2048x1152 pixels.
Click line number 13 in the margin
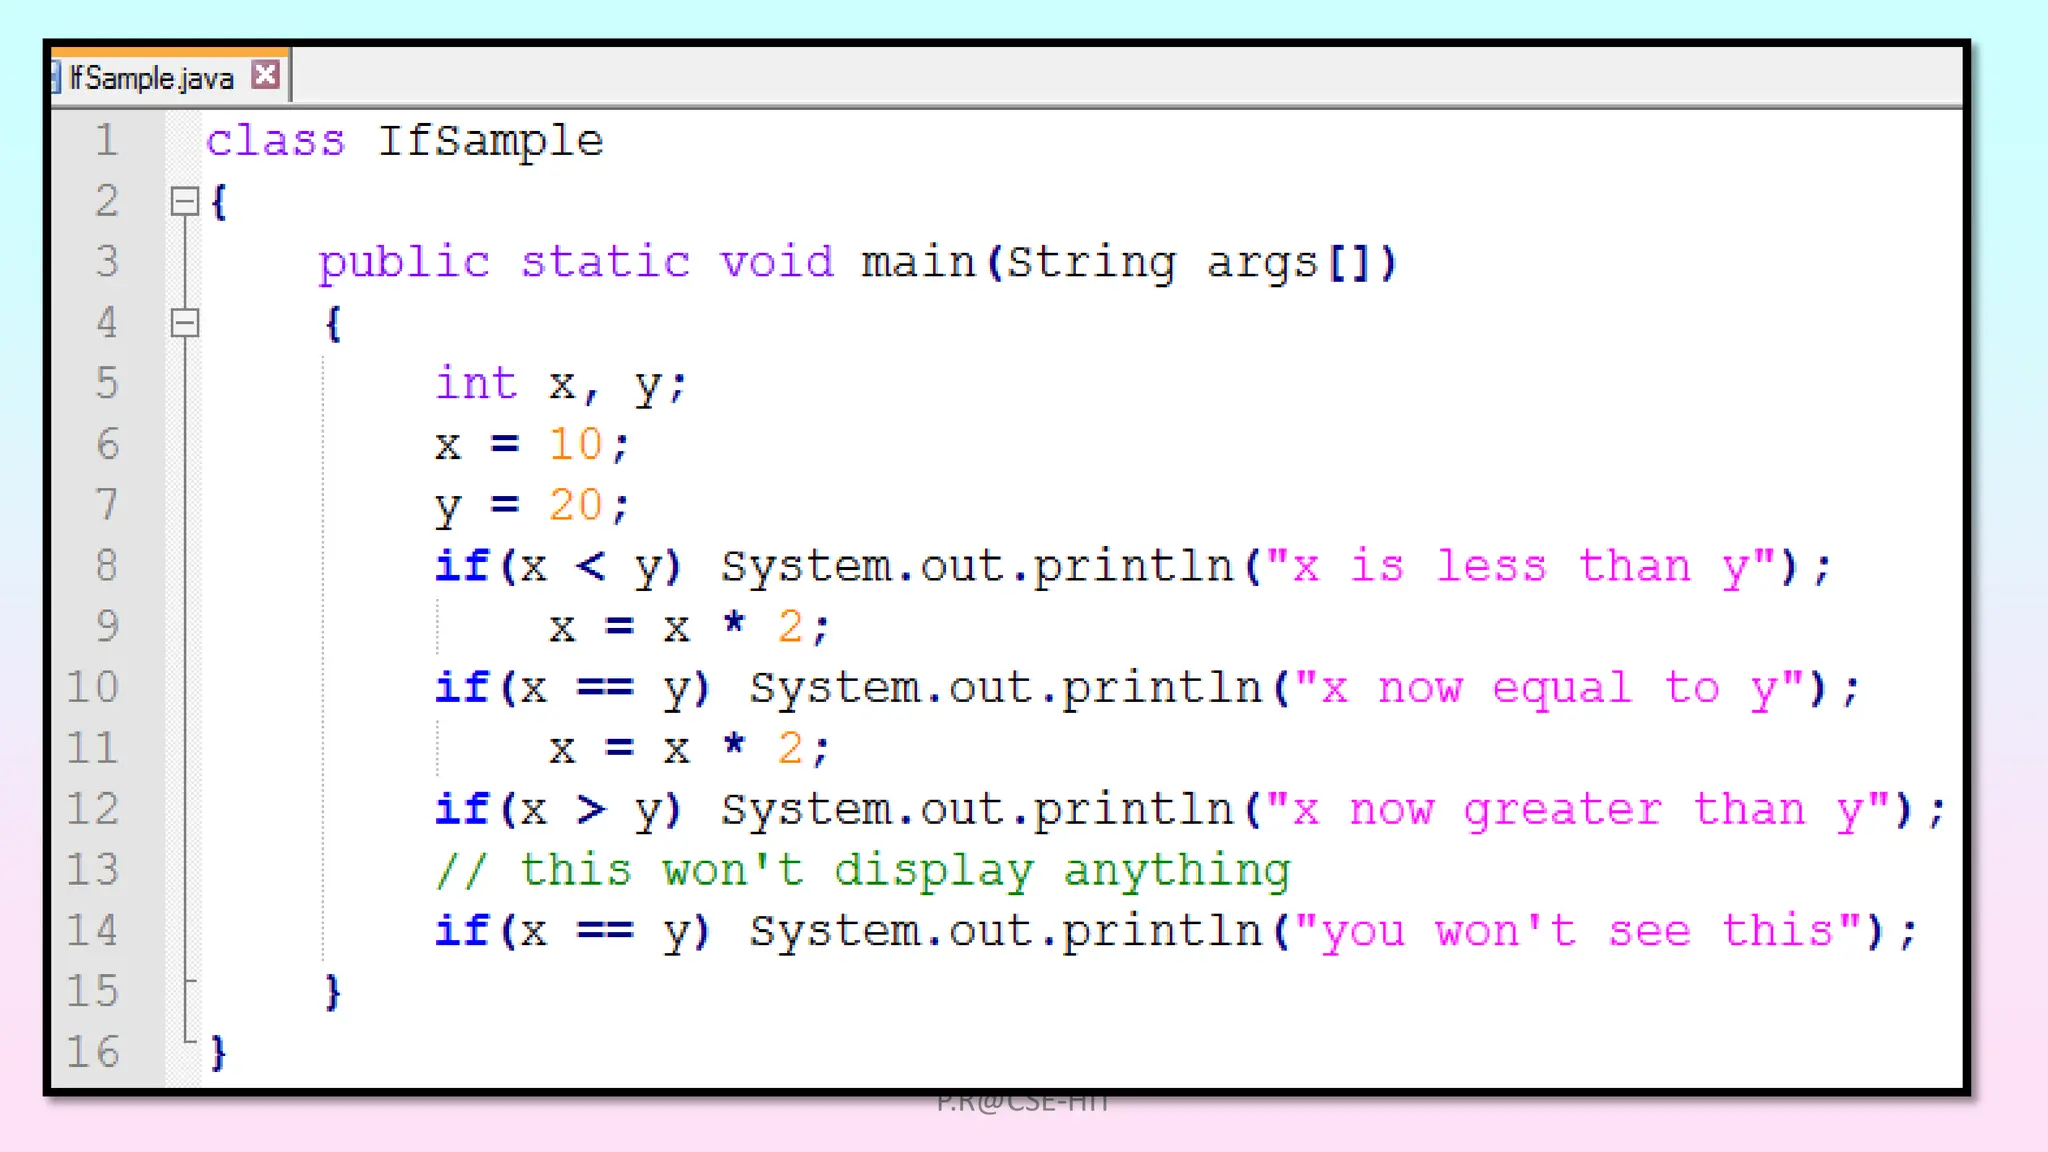(x=93, y=869)
